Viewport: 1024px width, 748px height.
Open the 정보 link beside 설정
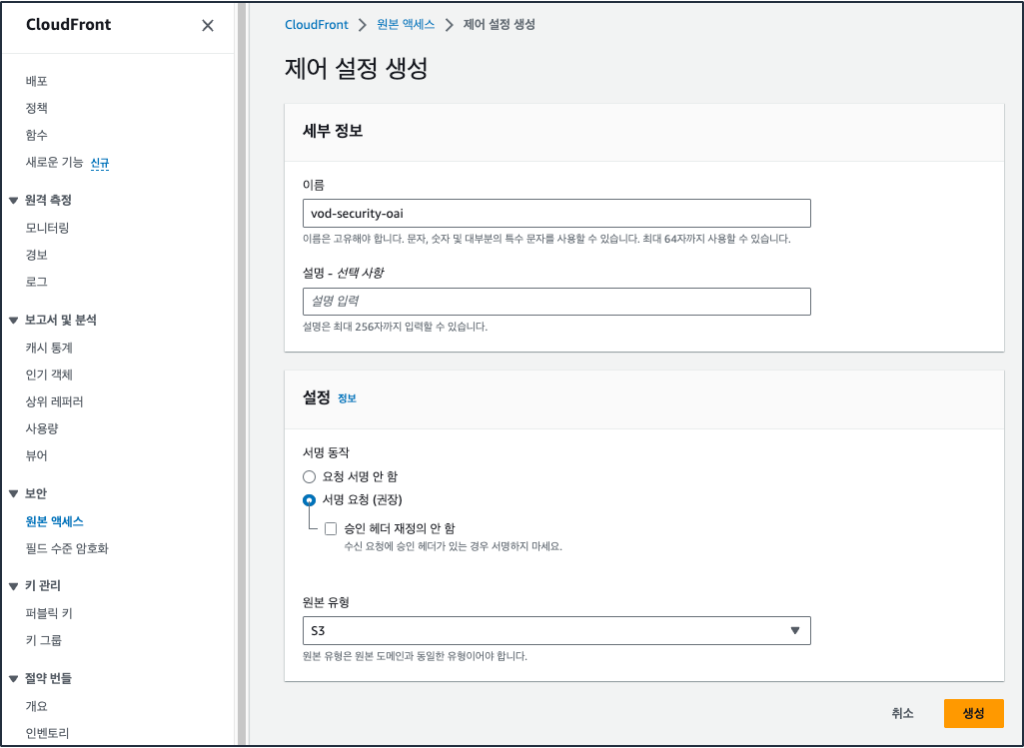coord(347,398)
